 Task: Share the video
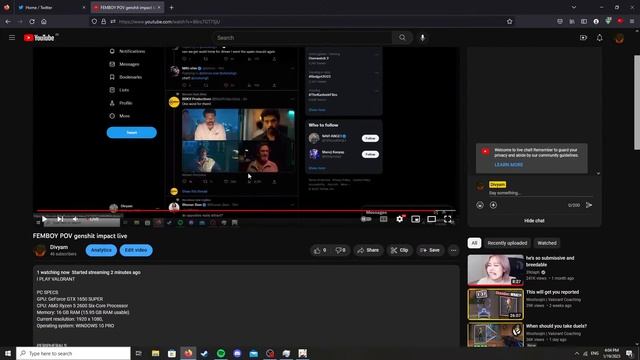(368, 250)
